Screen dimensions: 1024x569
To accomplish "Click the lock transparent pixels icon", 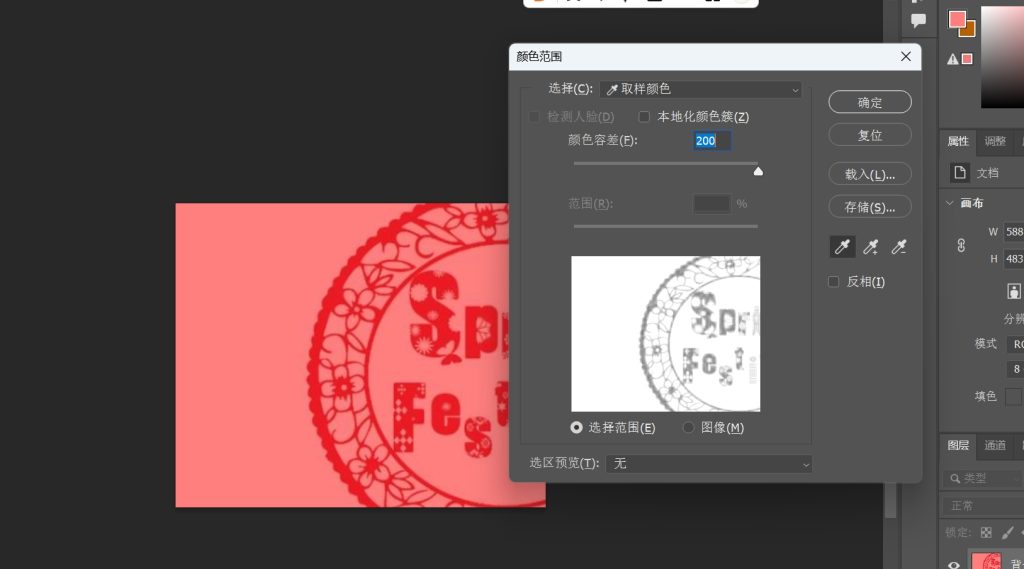I will (x=986, y=533).
